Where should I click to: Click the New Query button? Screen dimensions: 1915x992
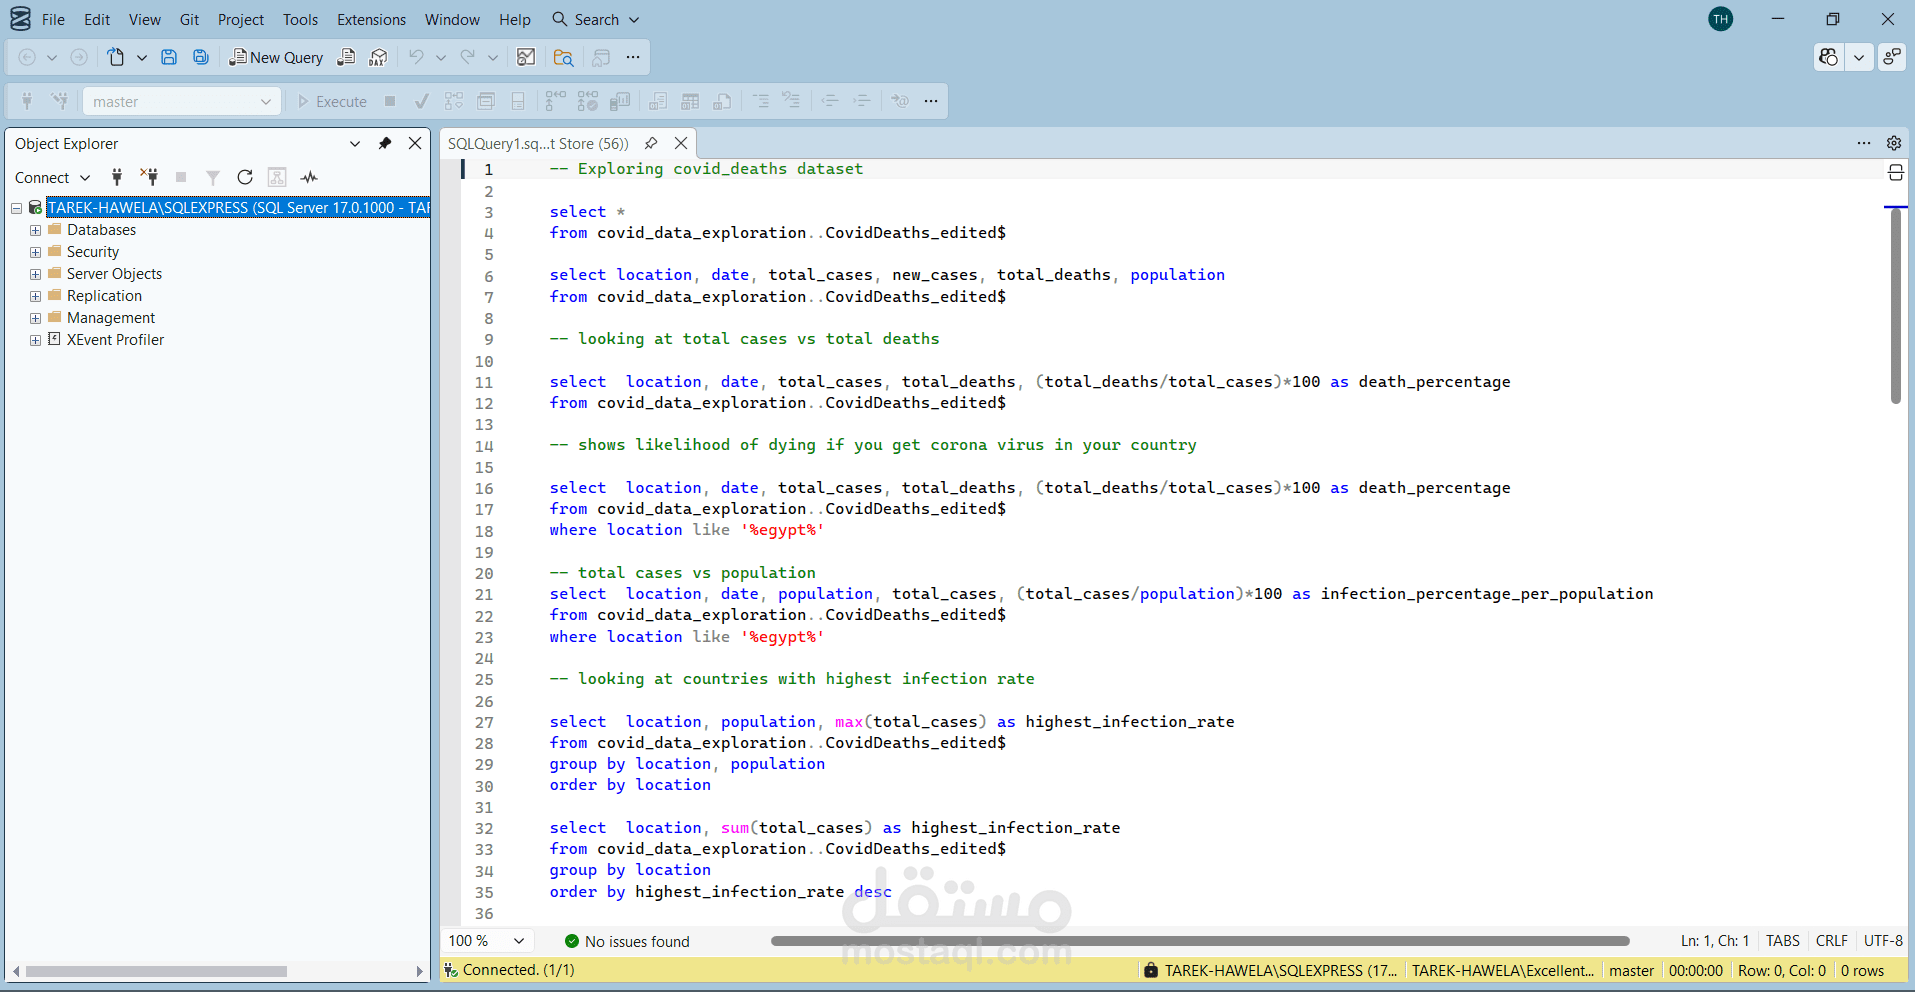[276, 57]
